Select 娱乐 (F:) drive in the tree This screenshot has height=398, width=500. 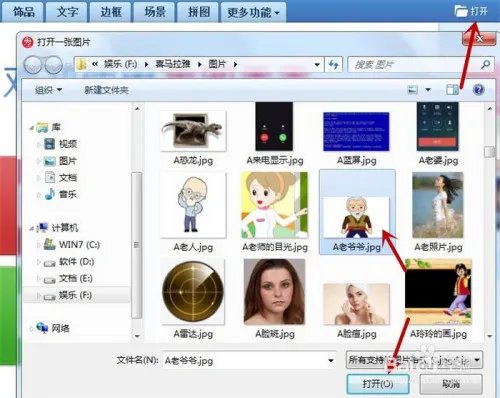(67, 295)
